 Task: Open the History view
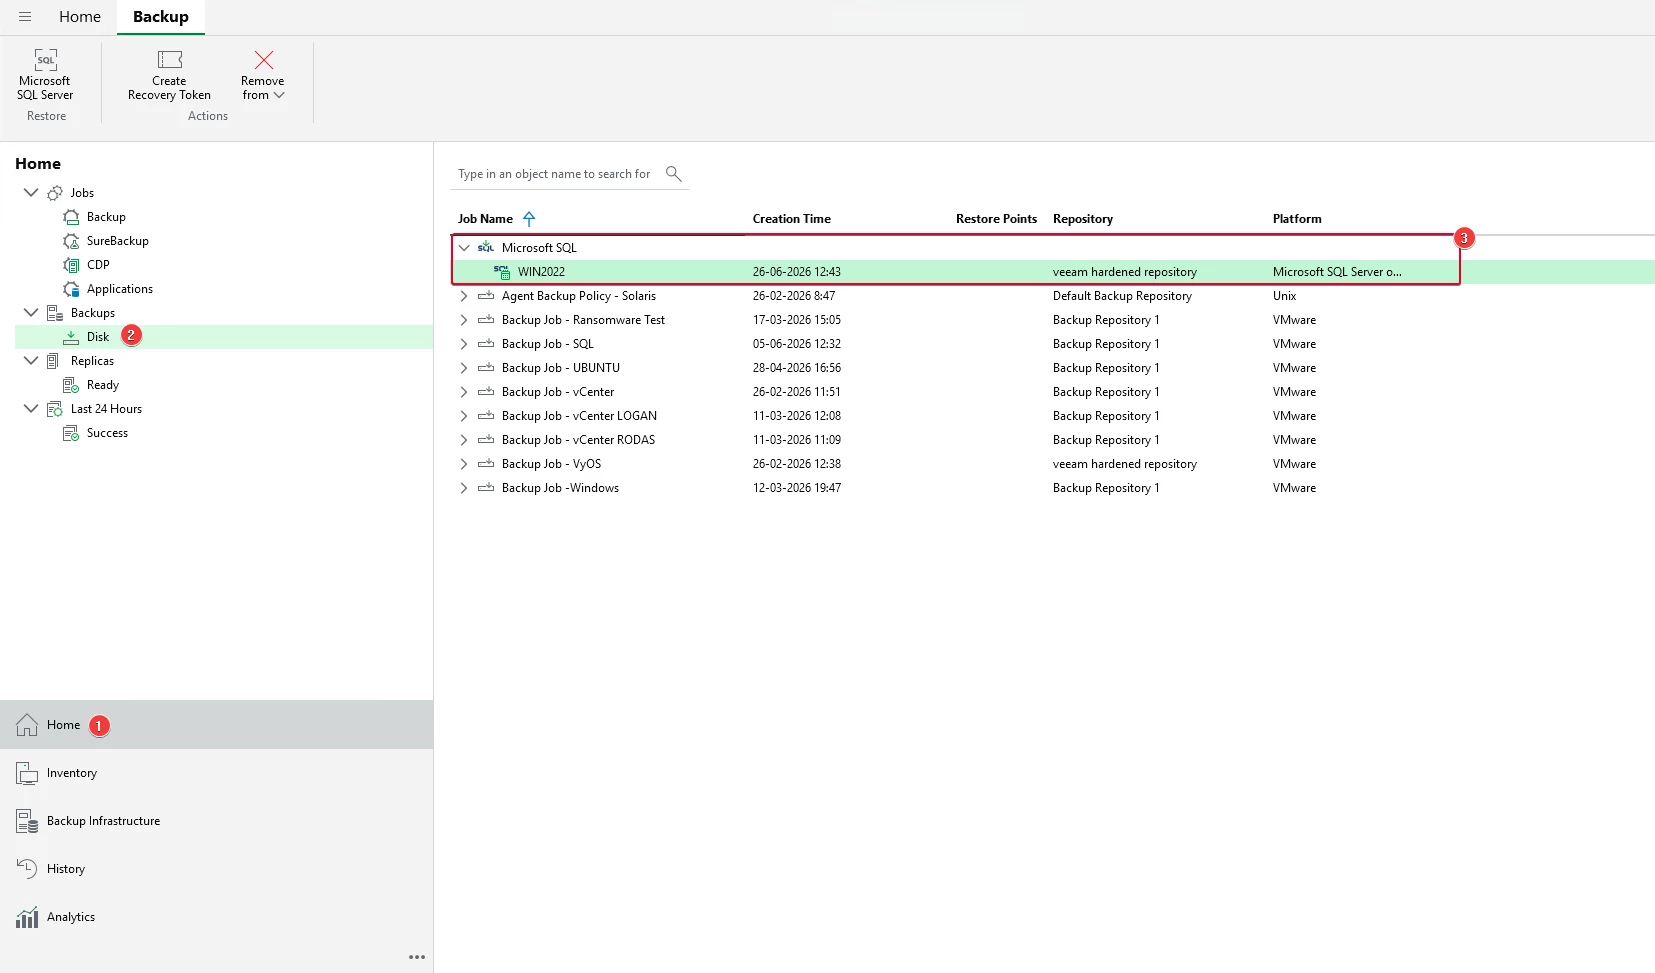pos(217,869)
